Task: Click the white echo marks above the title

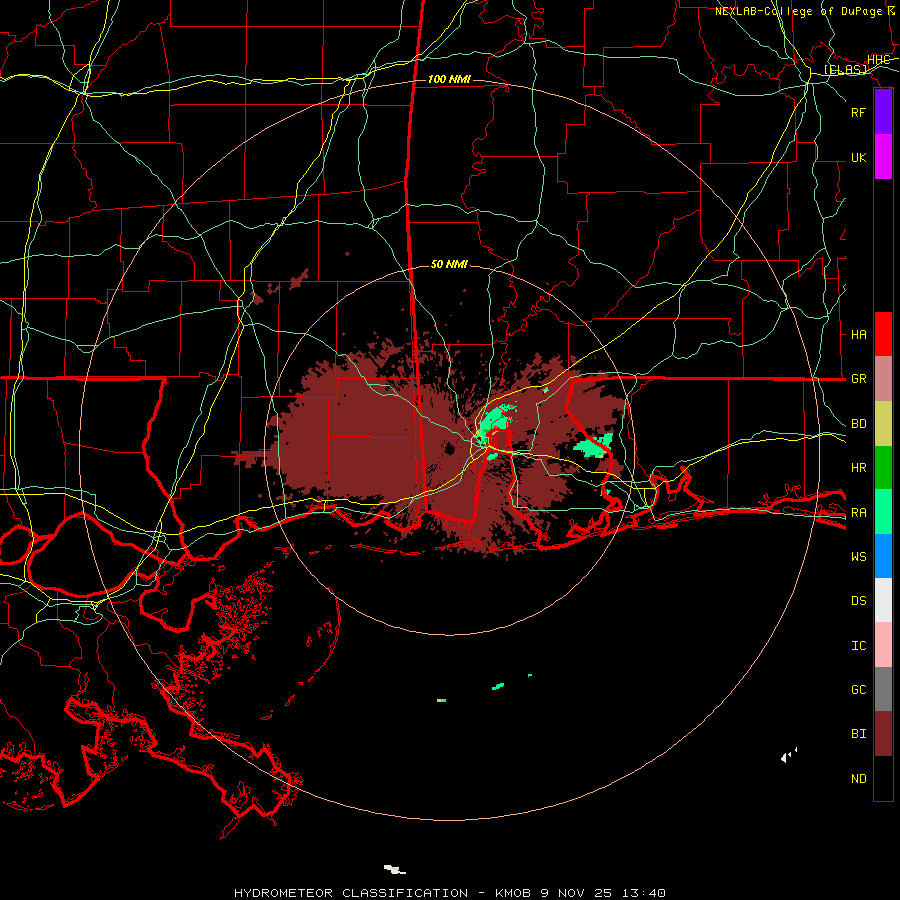Action: point(394,869)
